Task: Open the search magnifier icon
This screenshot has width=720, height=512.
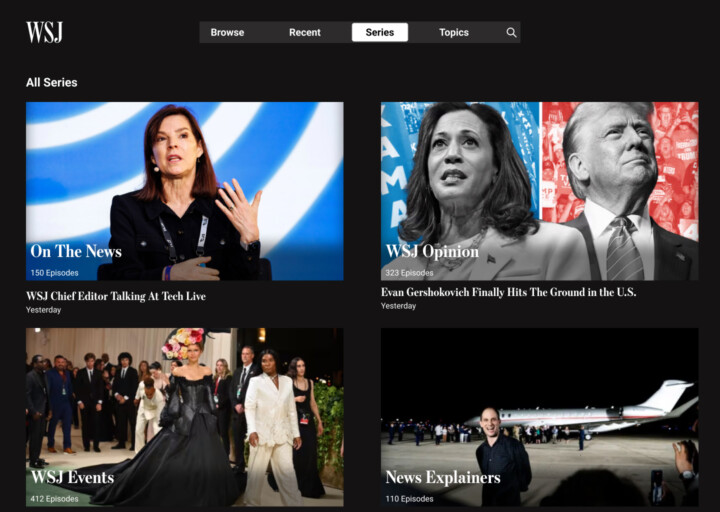Action: click(x=511, y=33)
